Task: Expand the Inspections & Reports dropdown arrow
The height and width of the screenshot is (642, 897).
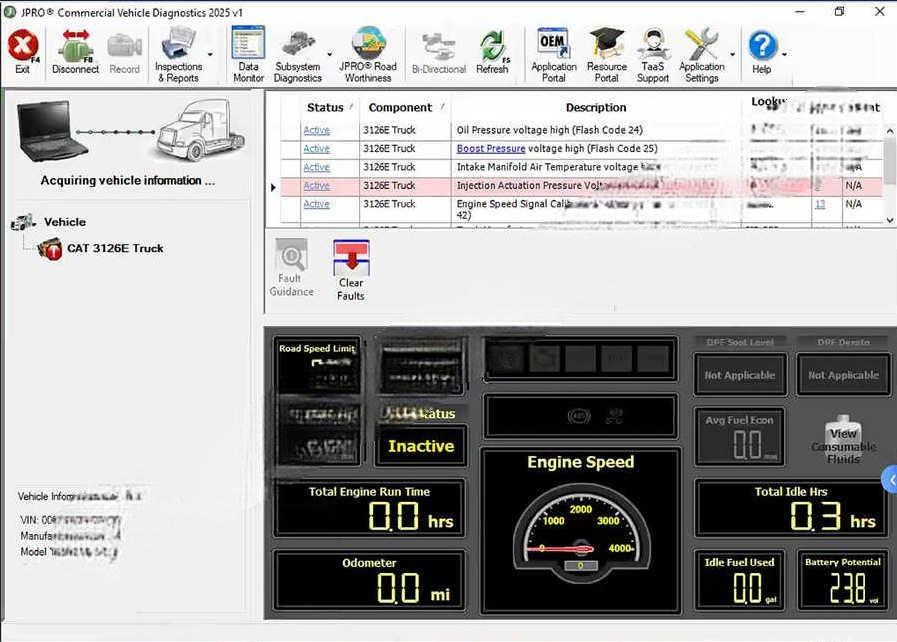Action: (x=210, y=55)
